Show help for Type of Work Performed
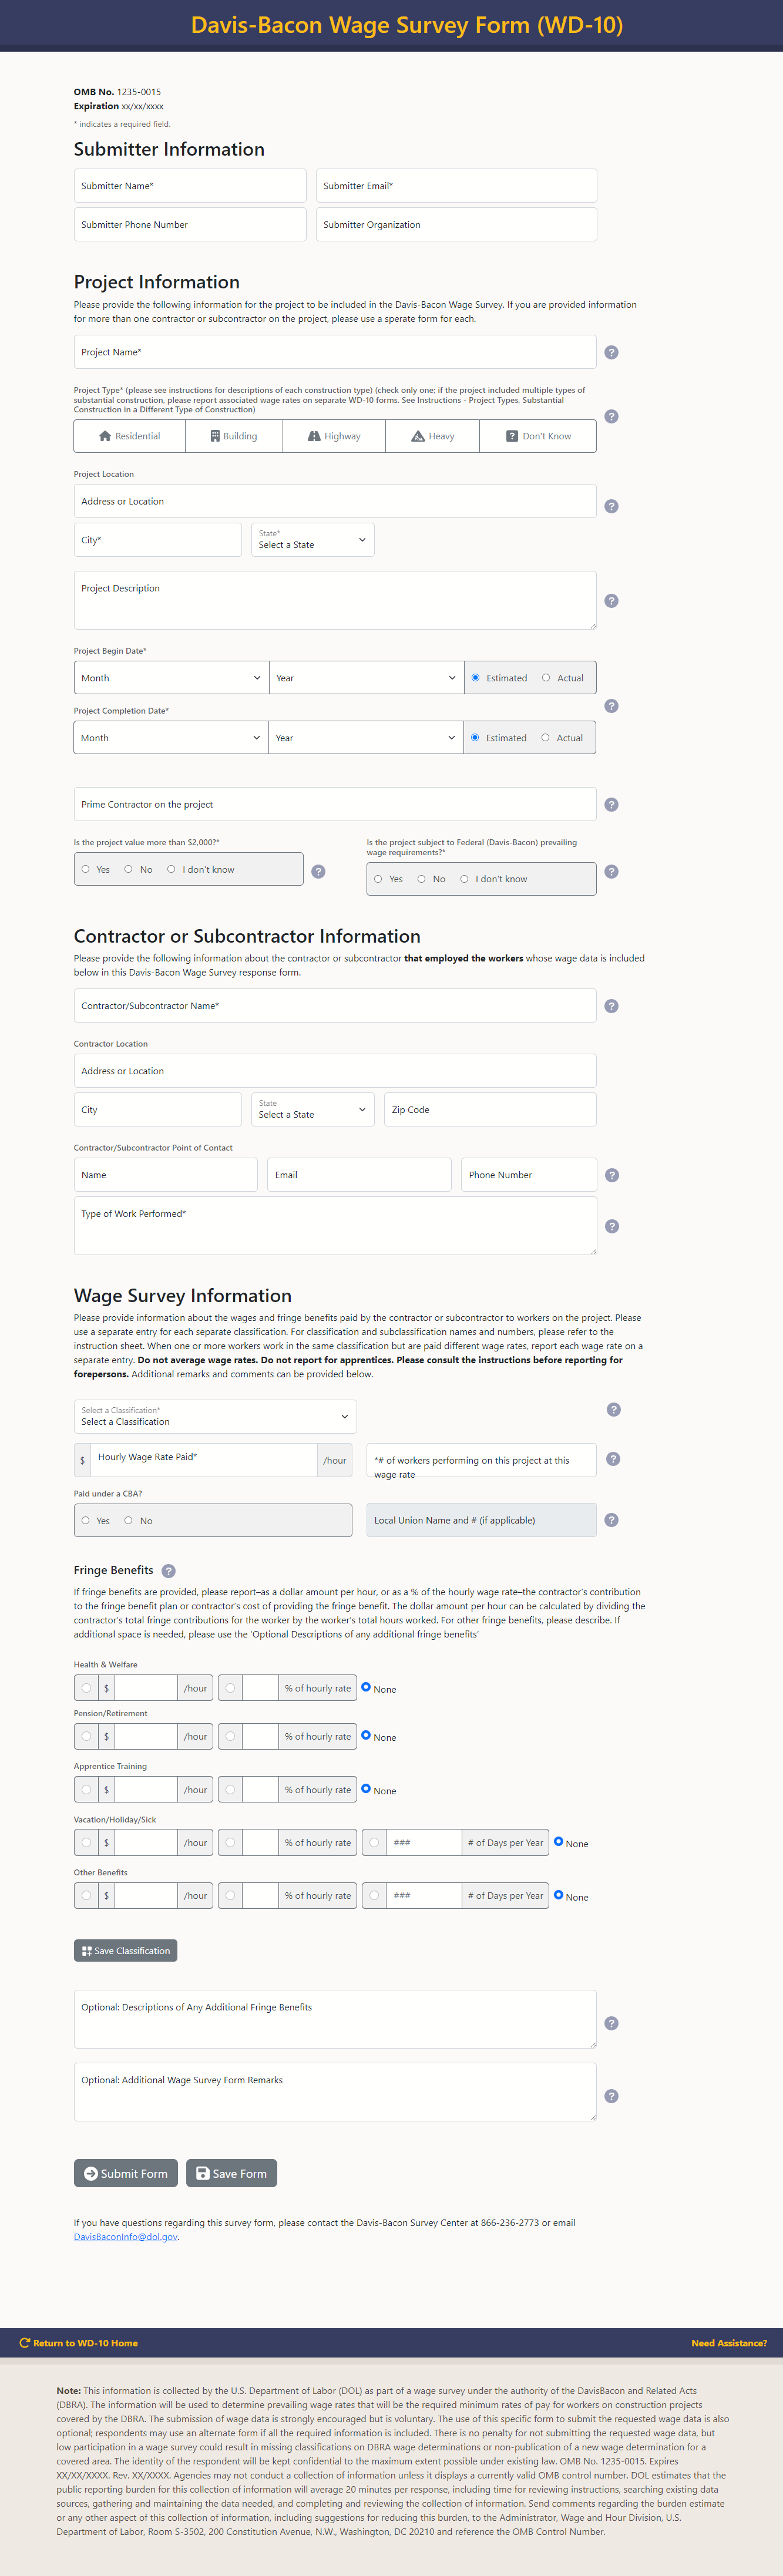The width and height of the screenshot is (783, 2576). coord(611,1226)
